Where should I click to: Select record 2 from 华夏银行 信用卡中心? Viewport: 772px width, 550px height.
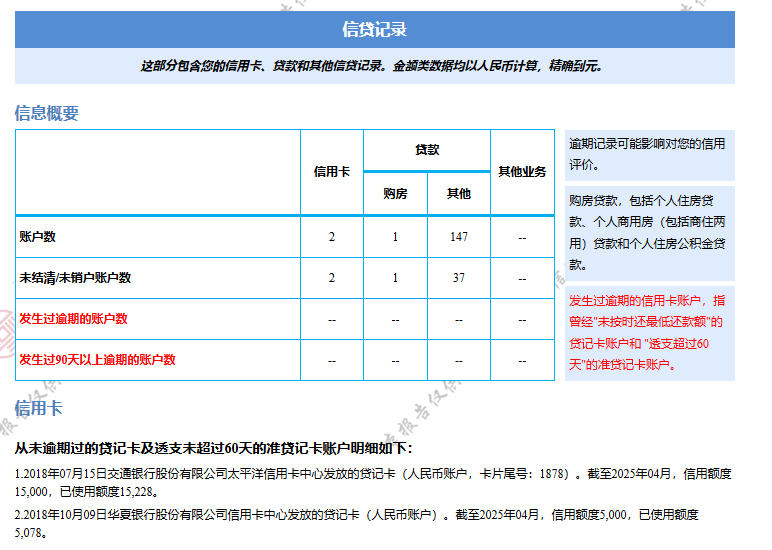tap(356, 523)
